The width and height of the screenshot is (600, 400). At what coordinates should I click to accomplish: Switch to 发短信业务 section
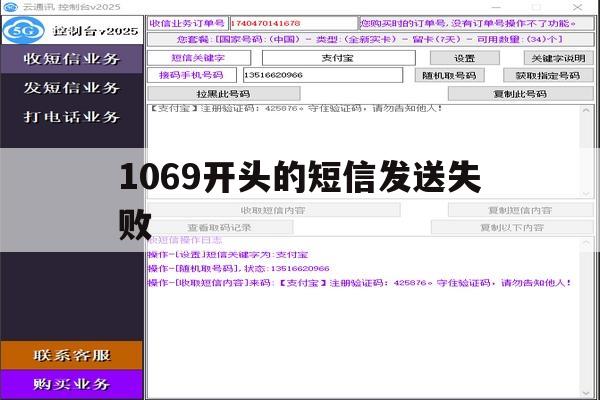pyautogui.click(x=72, y=88)
